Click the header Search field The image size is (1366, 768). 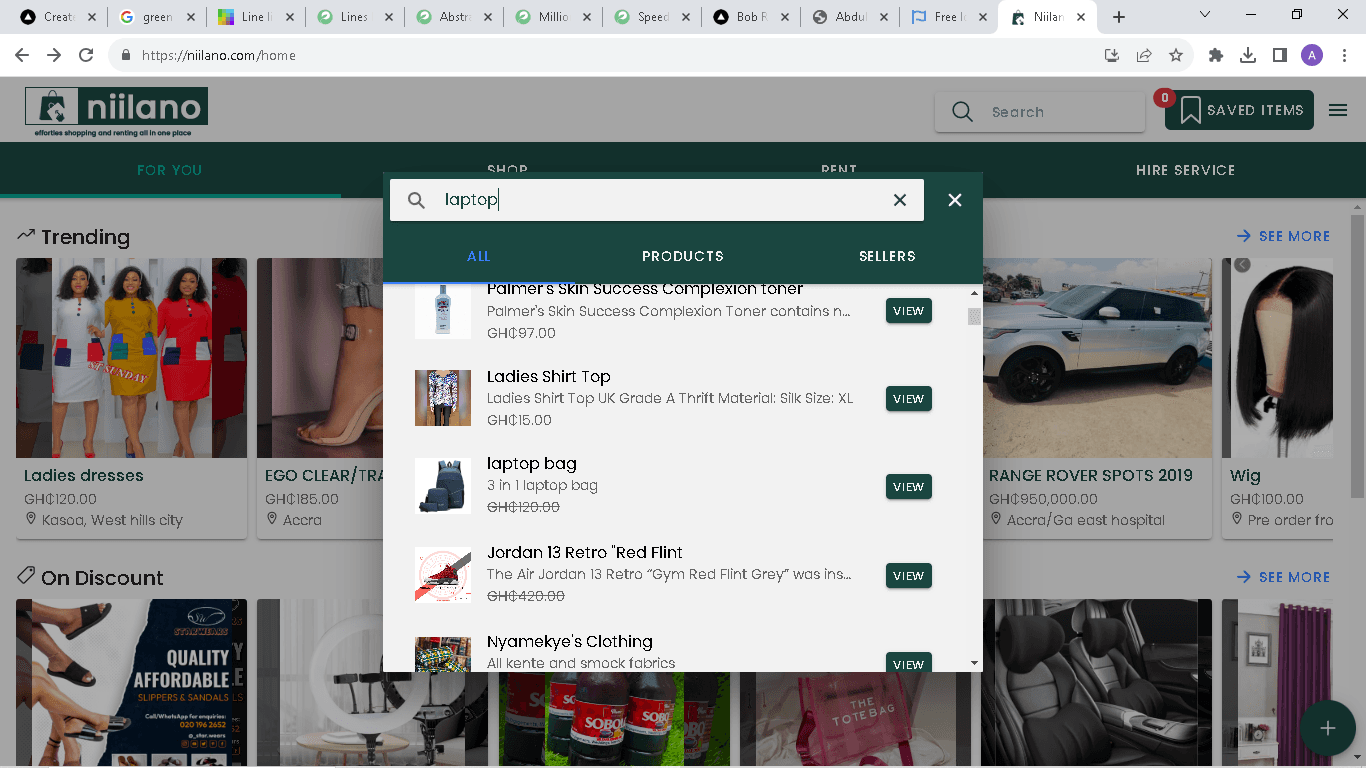pyautogui.click(x=1040, y=112)
